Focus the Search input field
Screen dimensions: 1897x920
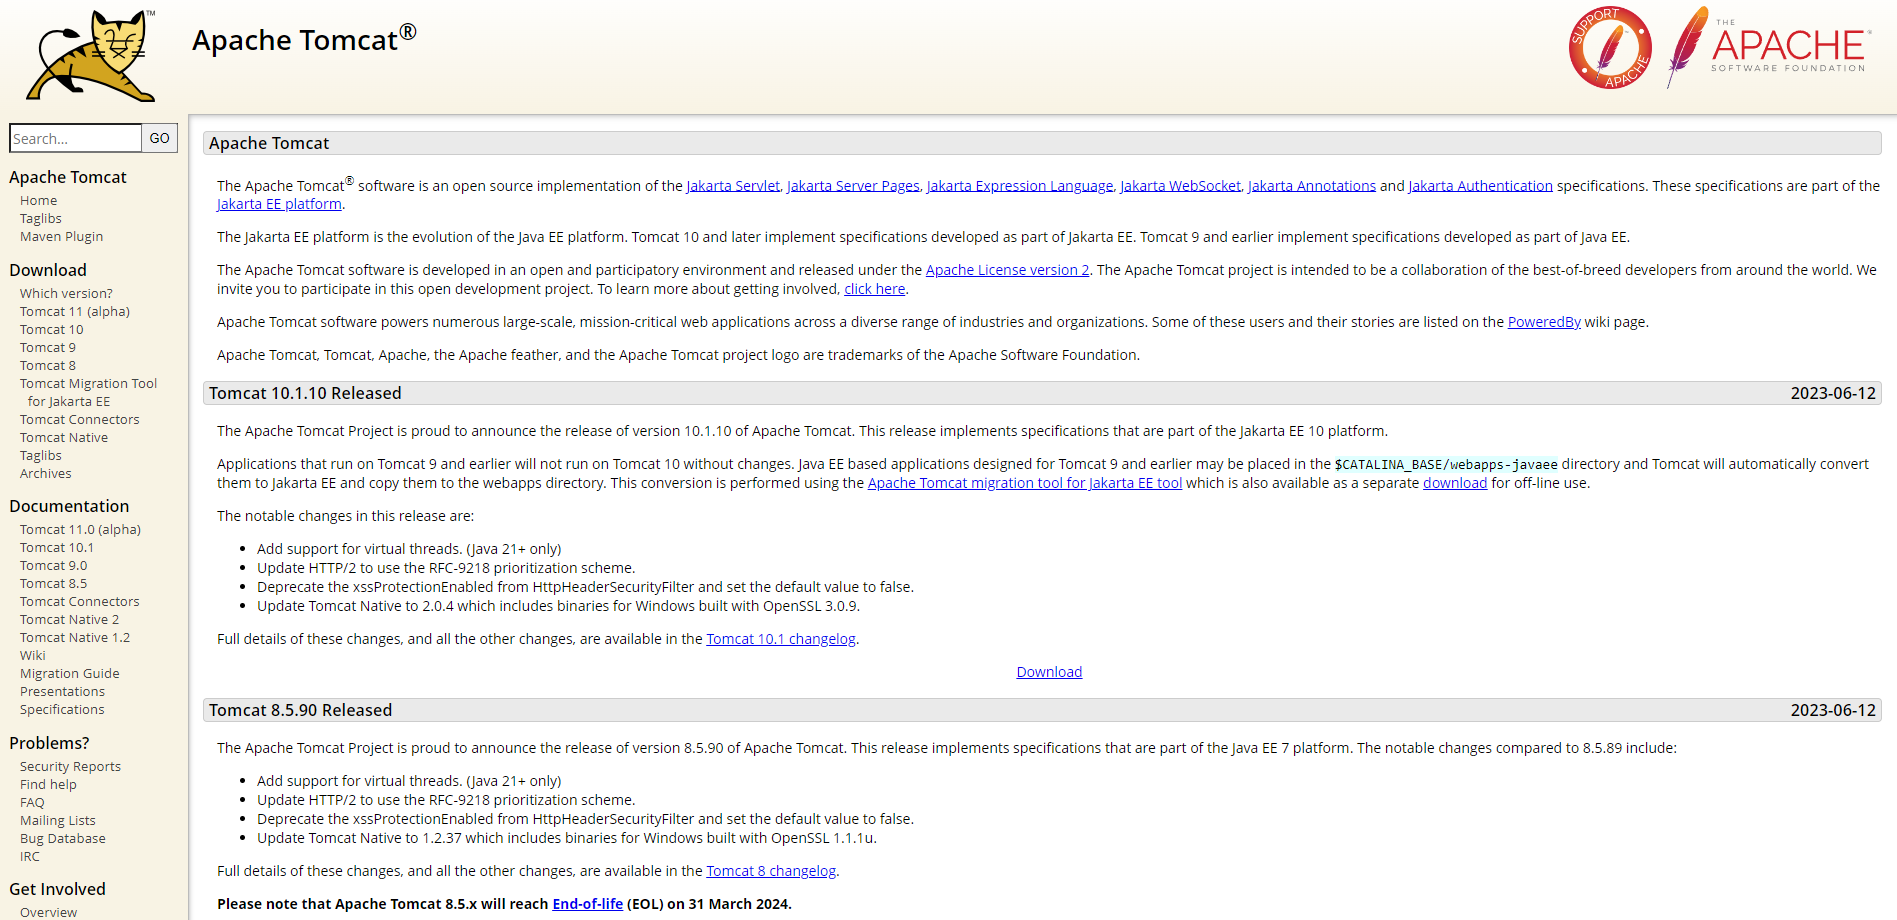pos(75,138)
